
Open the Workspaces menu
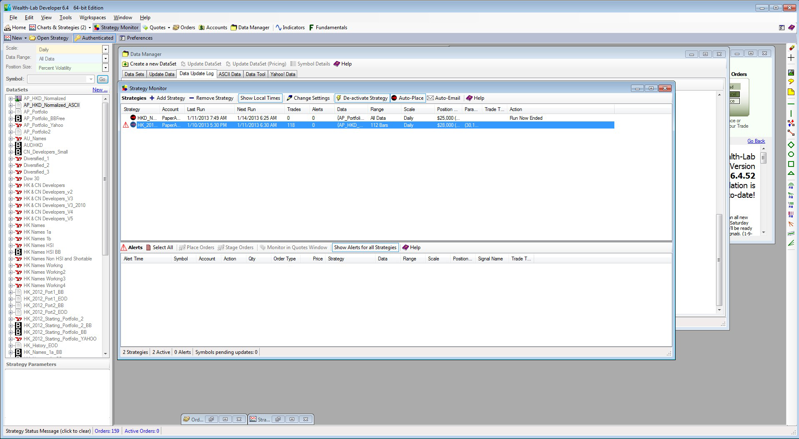coord(92,17)
